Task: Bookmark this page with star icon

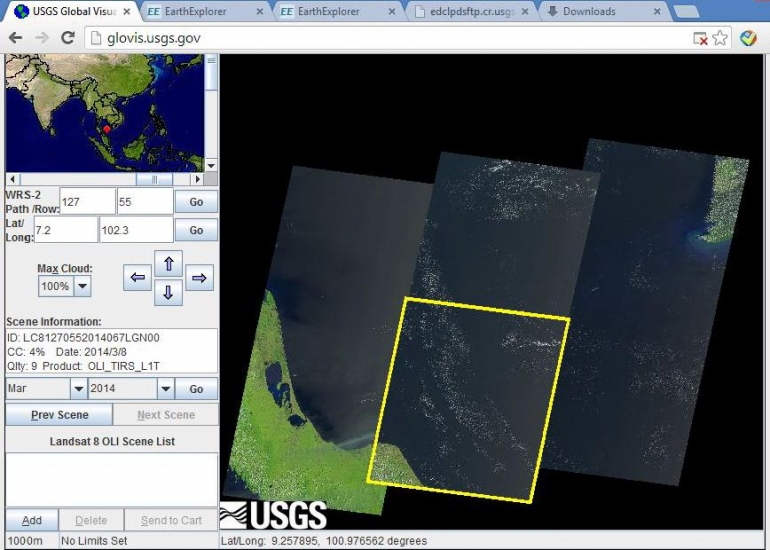Action: 720,38
